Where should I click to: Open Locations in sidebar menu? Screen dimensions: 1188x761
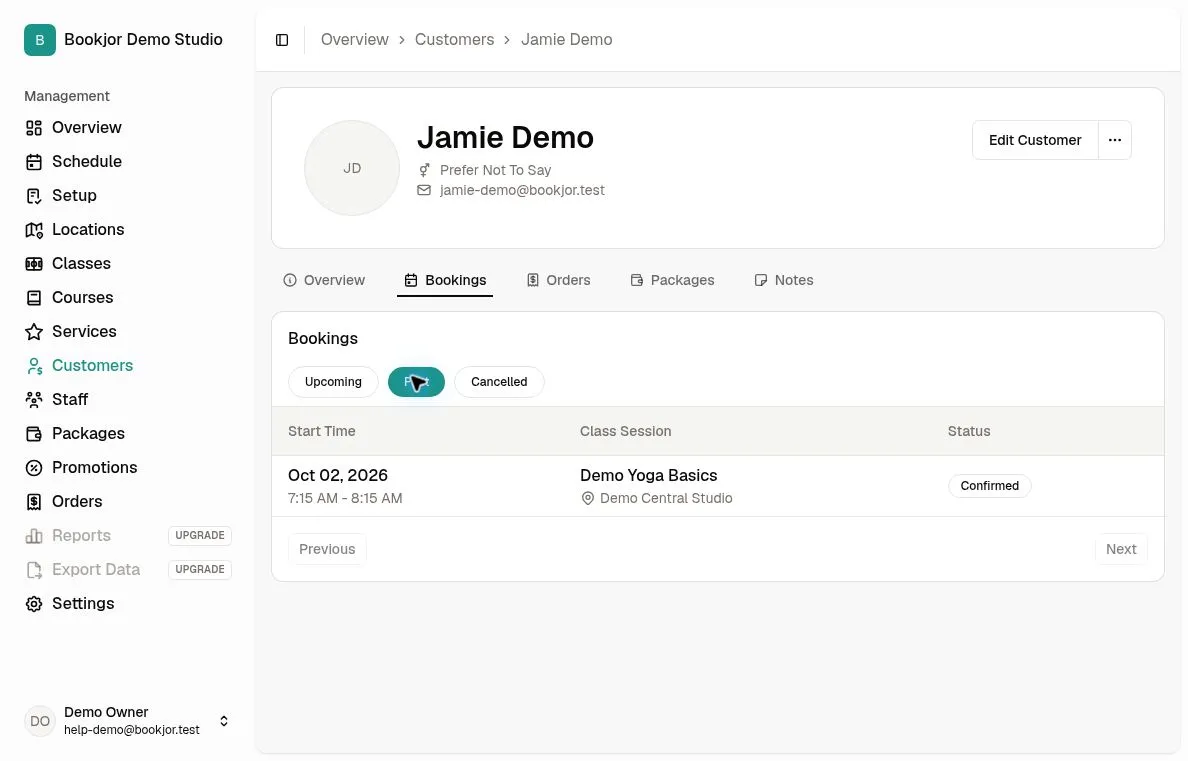tap(88, 230)
